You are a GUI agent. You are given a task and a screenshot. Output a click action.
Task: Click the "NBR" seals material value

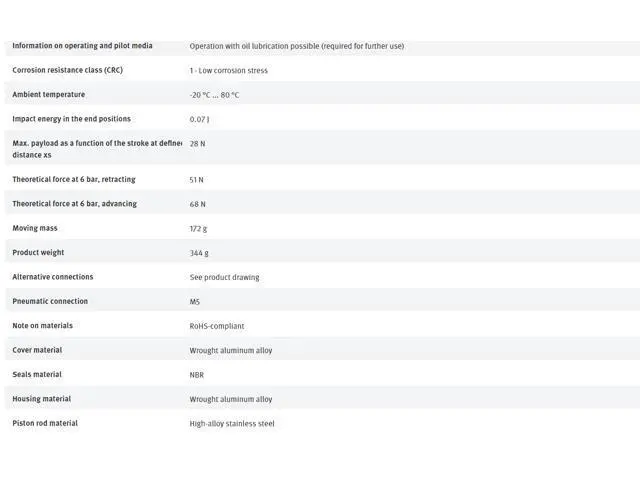197,375
